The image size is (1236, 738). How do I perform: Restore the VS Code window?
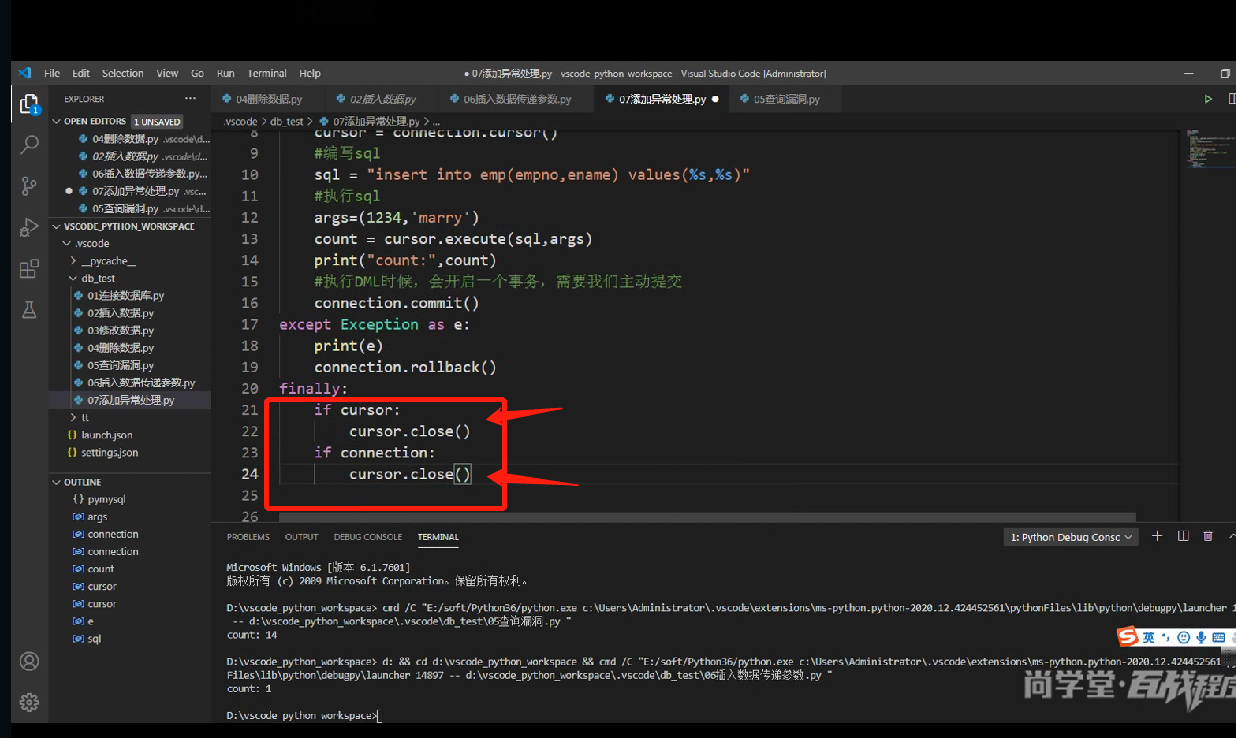[x=1225, y=73]
